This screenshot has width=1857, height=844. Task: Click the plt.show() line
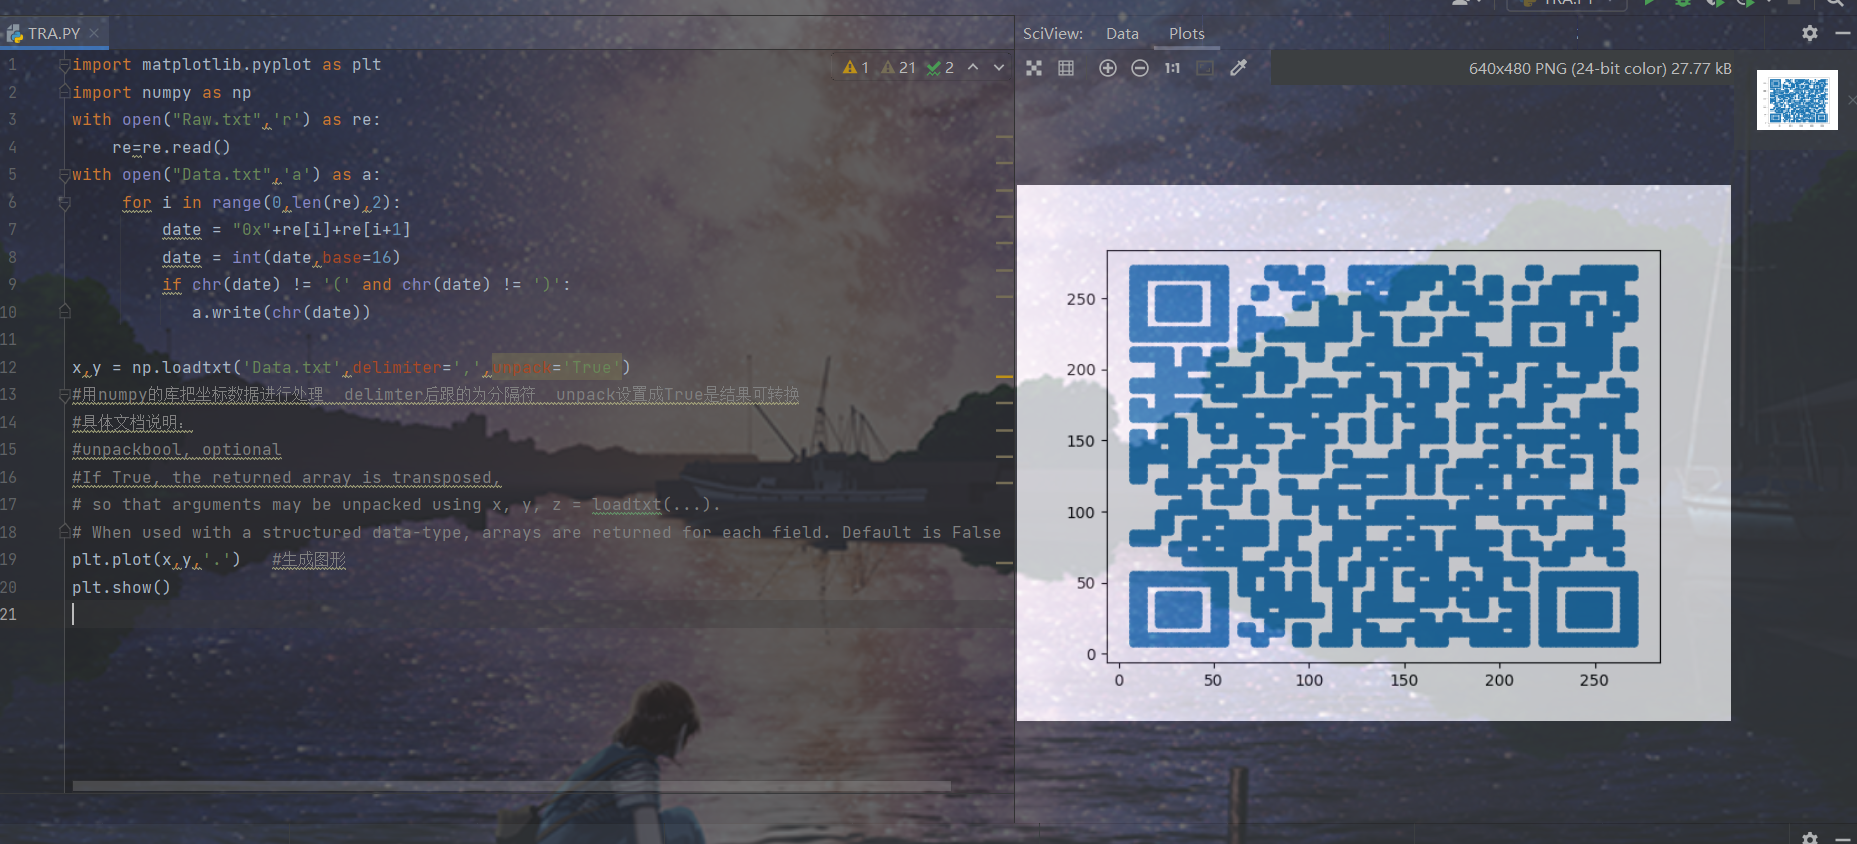coord(121,587)
